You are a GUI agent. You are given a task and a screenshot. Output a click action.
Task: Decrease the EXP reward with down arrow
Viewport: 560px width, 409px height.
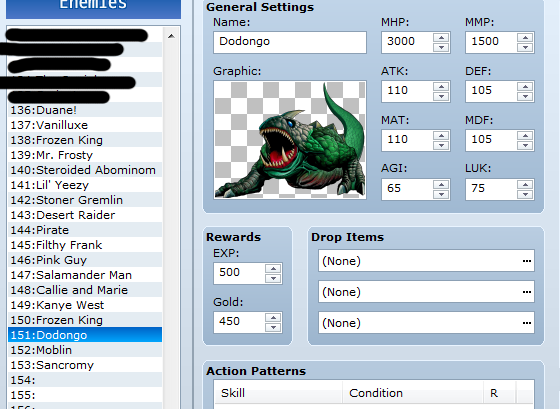(273, 279)
